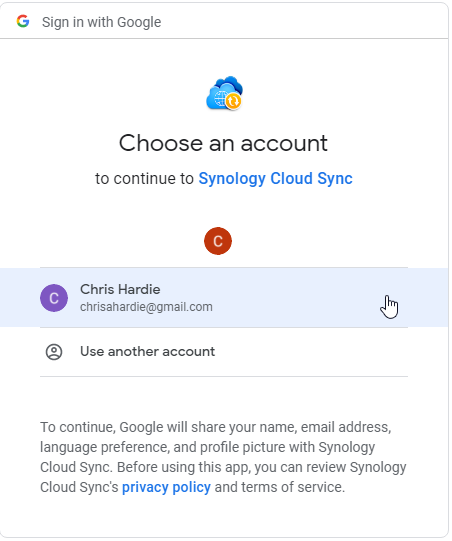452x541 pixels.
Task: Click the Google data sharing disclosure paragraph
Action: (x=223, y=458)
